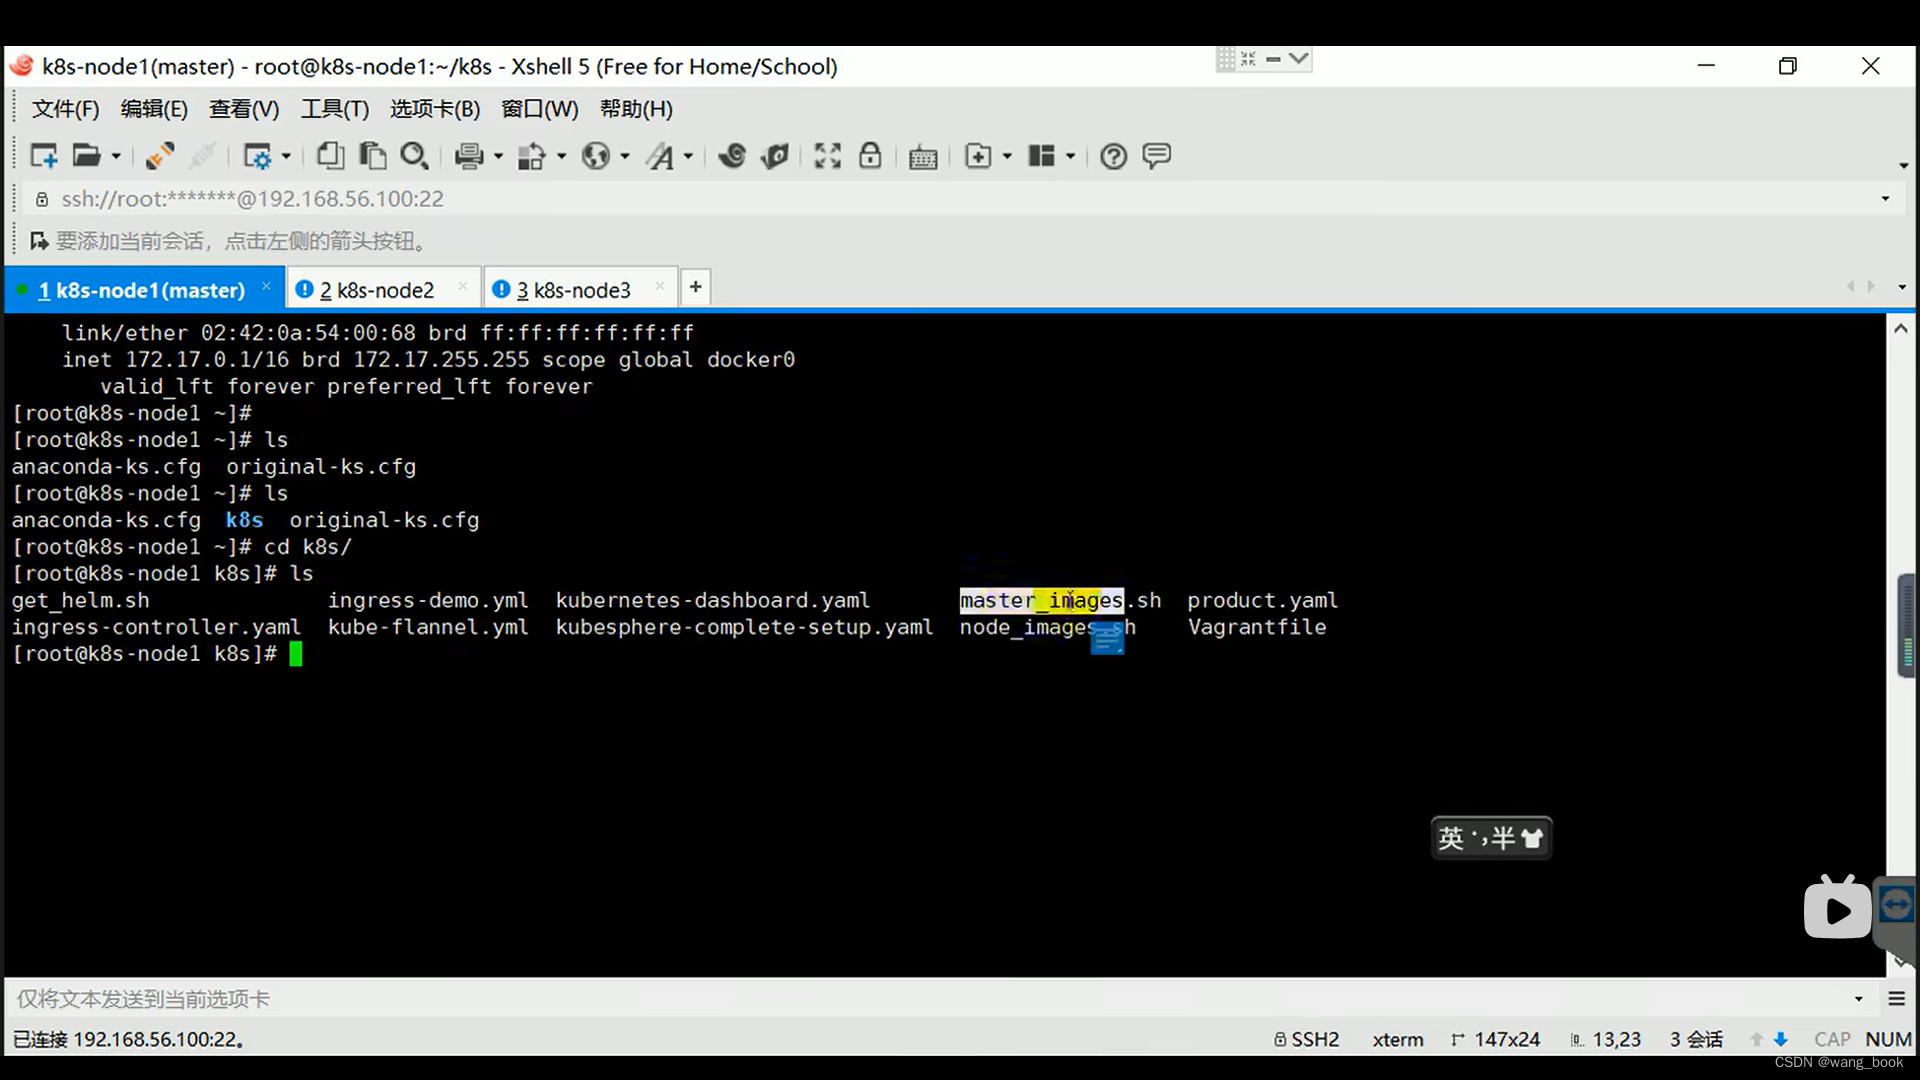The height and width of the screenshot is (1080, 1920).
Task: Click the CAP lock status indicator
Action: [1832, 1039]
